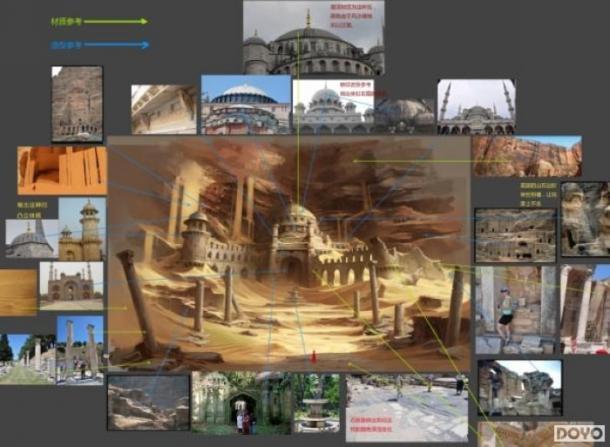Click the green legend label
Image resolution: width=610 pixels, height=447 pixels.
click(66, 22)
